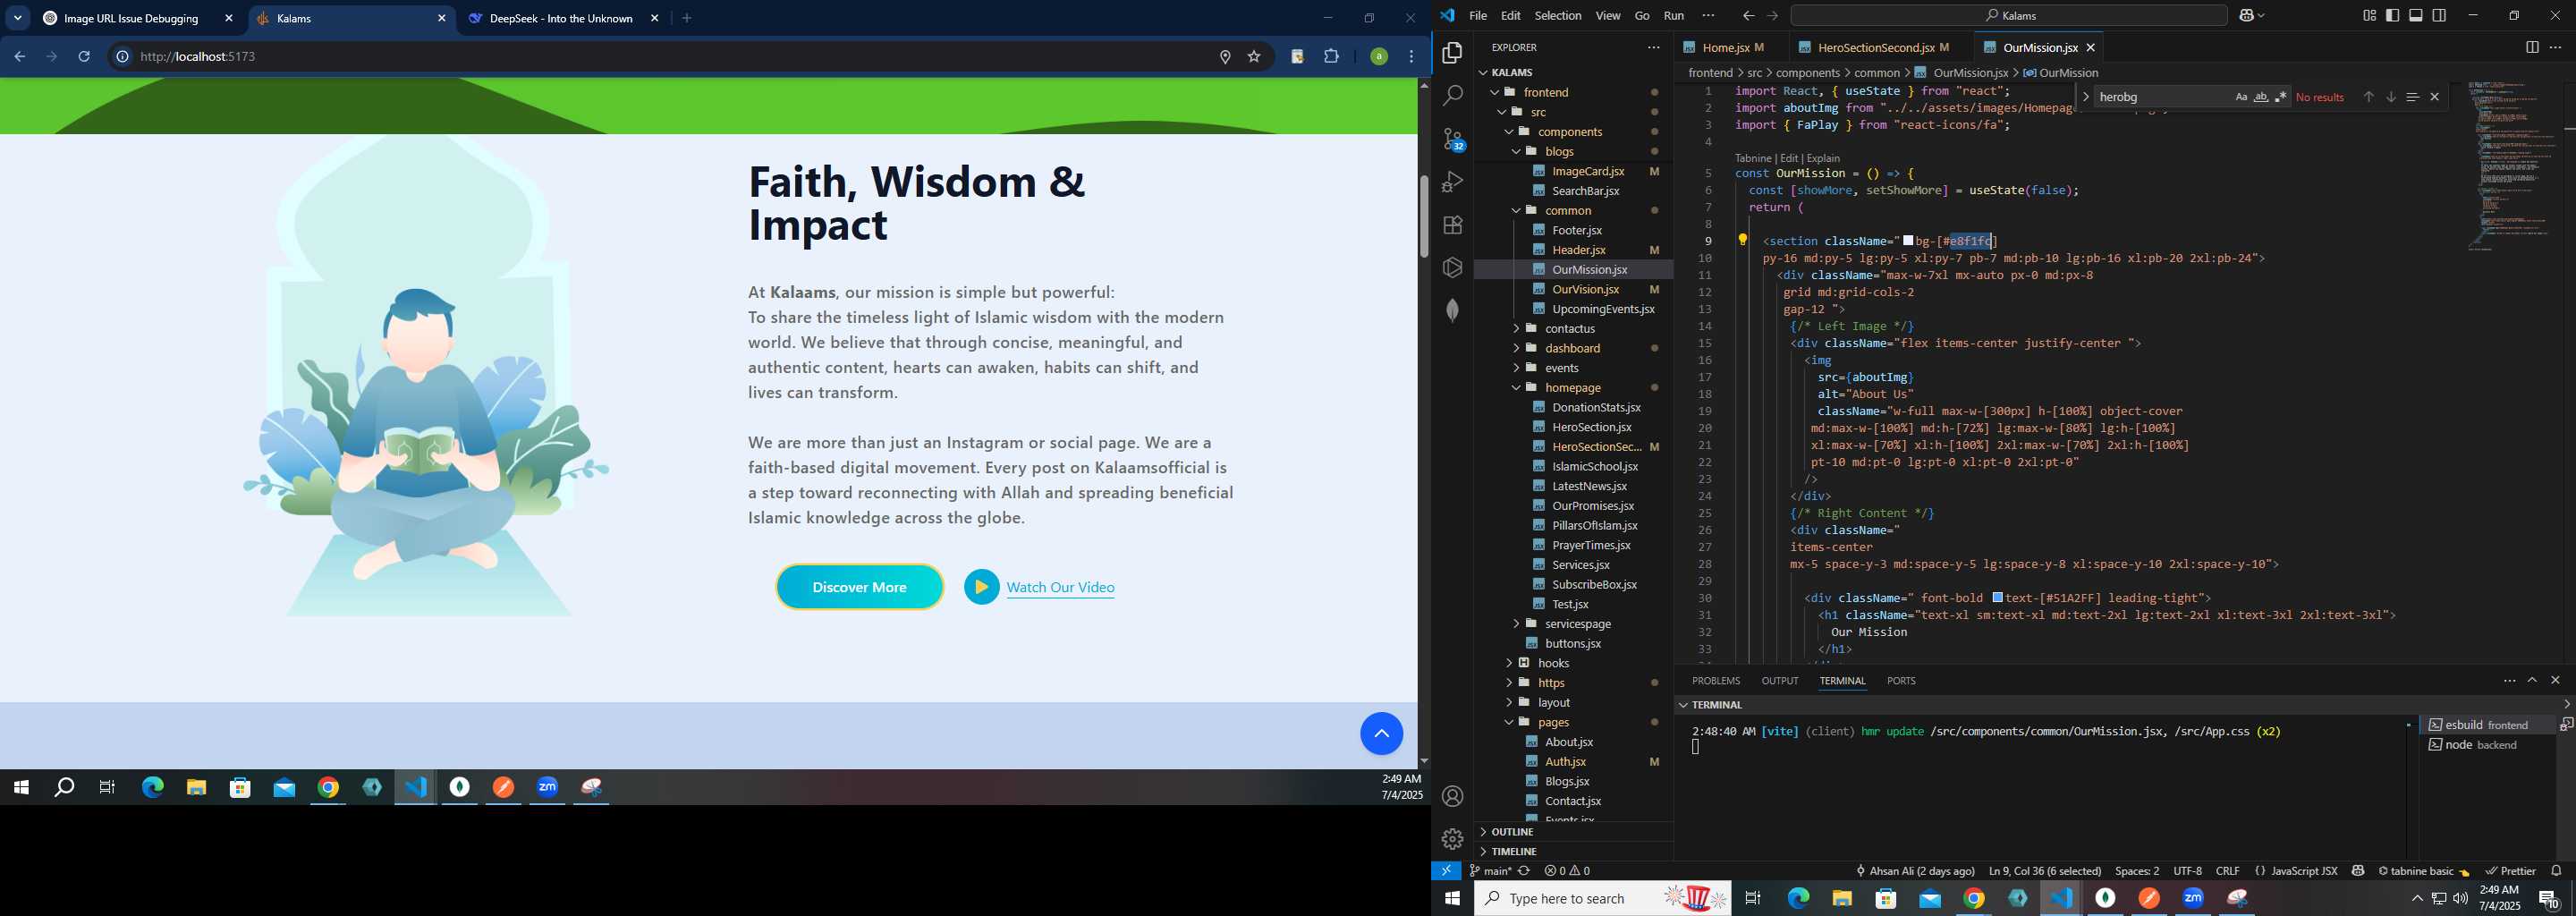Click the Windows 'Type here to search' box
Image resolution: width=2576 pixels, height=916 pixels.
1602,898
